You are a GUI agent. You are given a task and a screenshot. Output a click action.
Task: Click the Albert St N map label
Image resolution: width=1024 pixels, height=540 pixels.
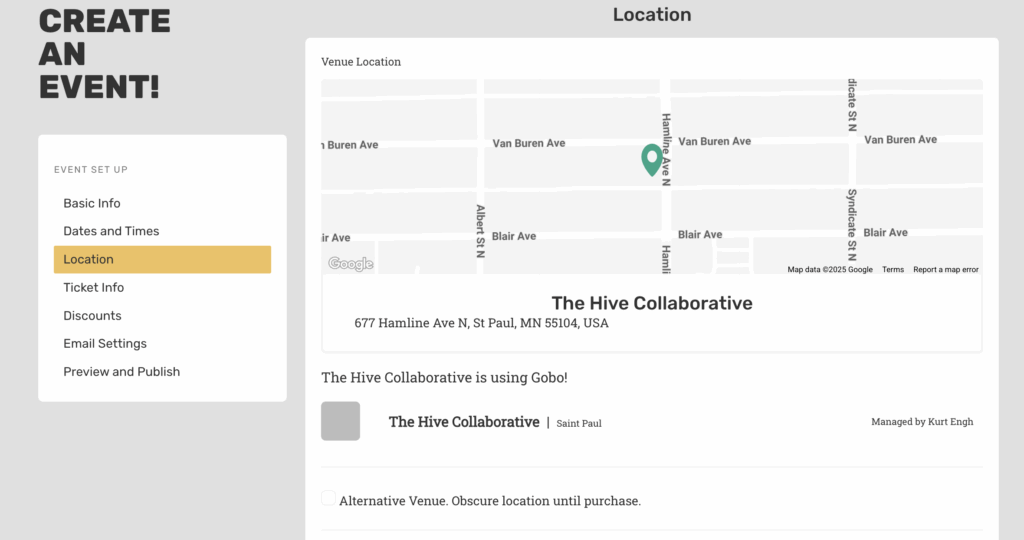(481, 231)
